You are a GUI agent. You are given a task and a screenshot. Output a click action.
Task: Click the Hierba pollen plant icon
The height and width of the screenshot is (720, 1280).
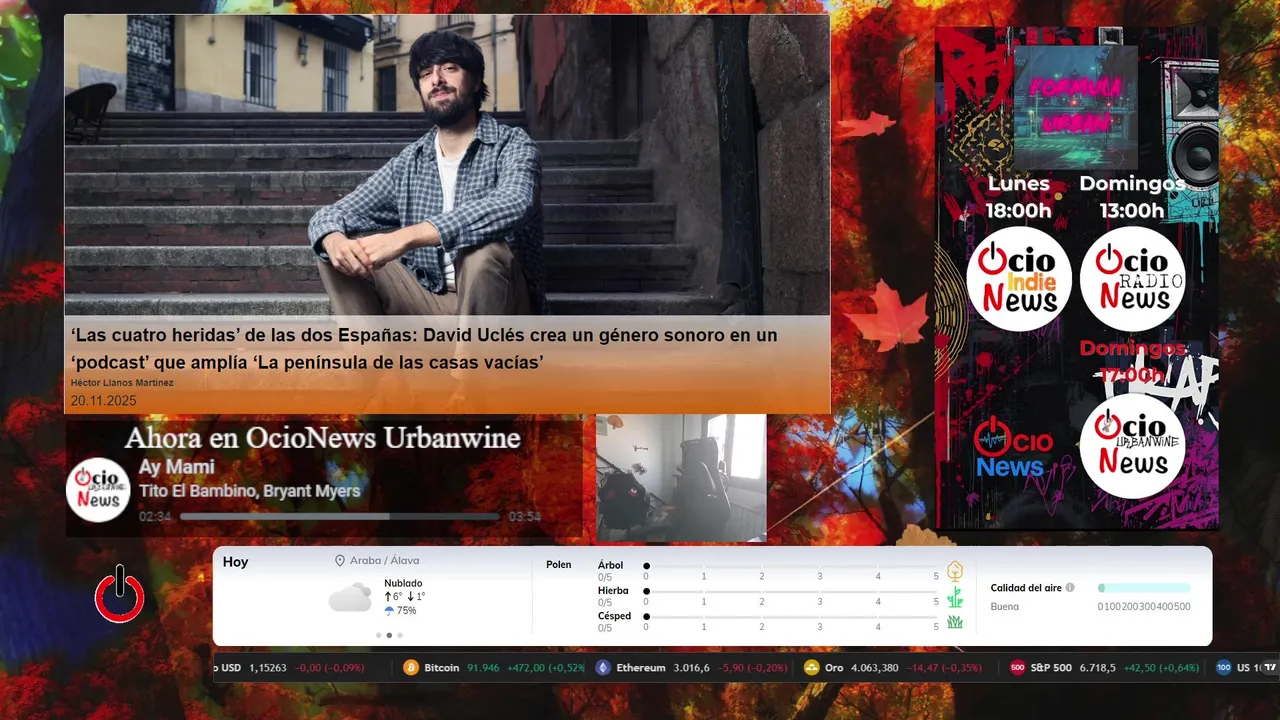tap(955, 597)
